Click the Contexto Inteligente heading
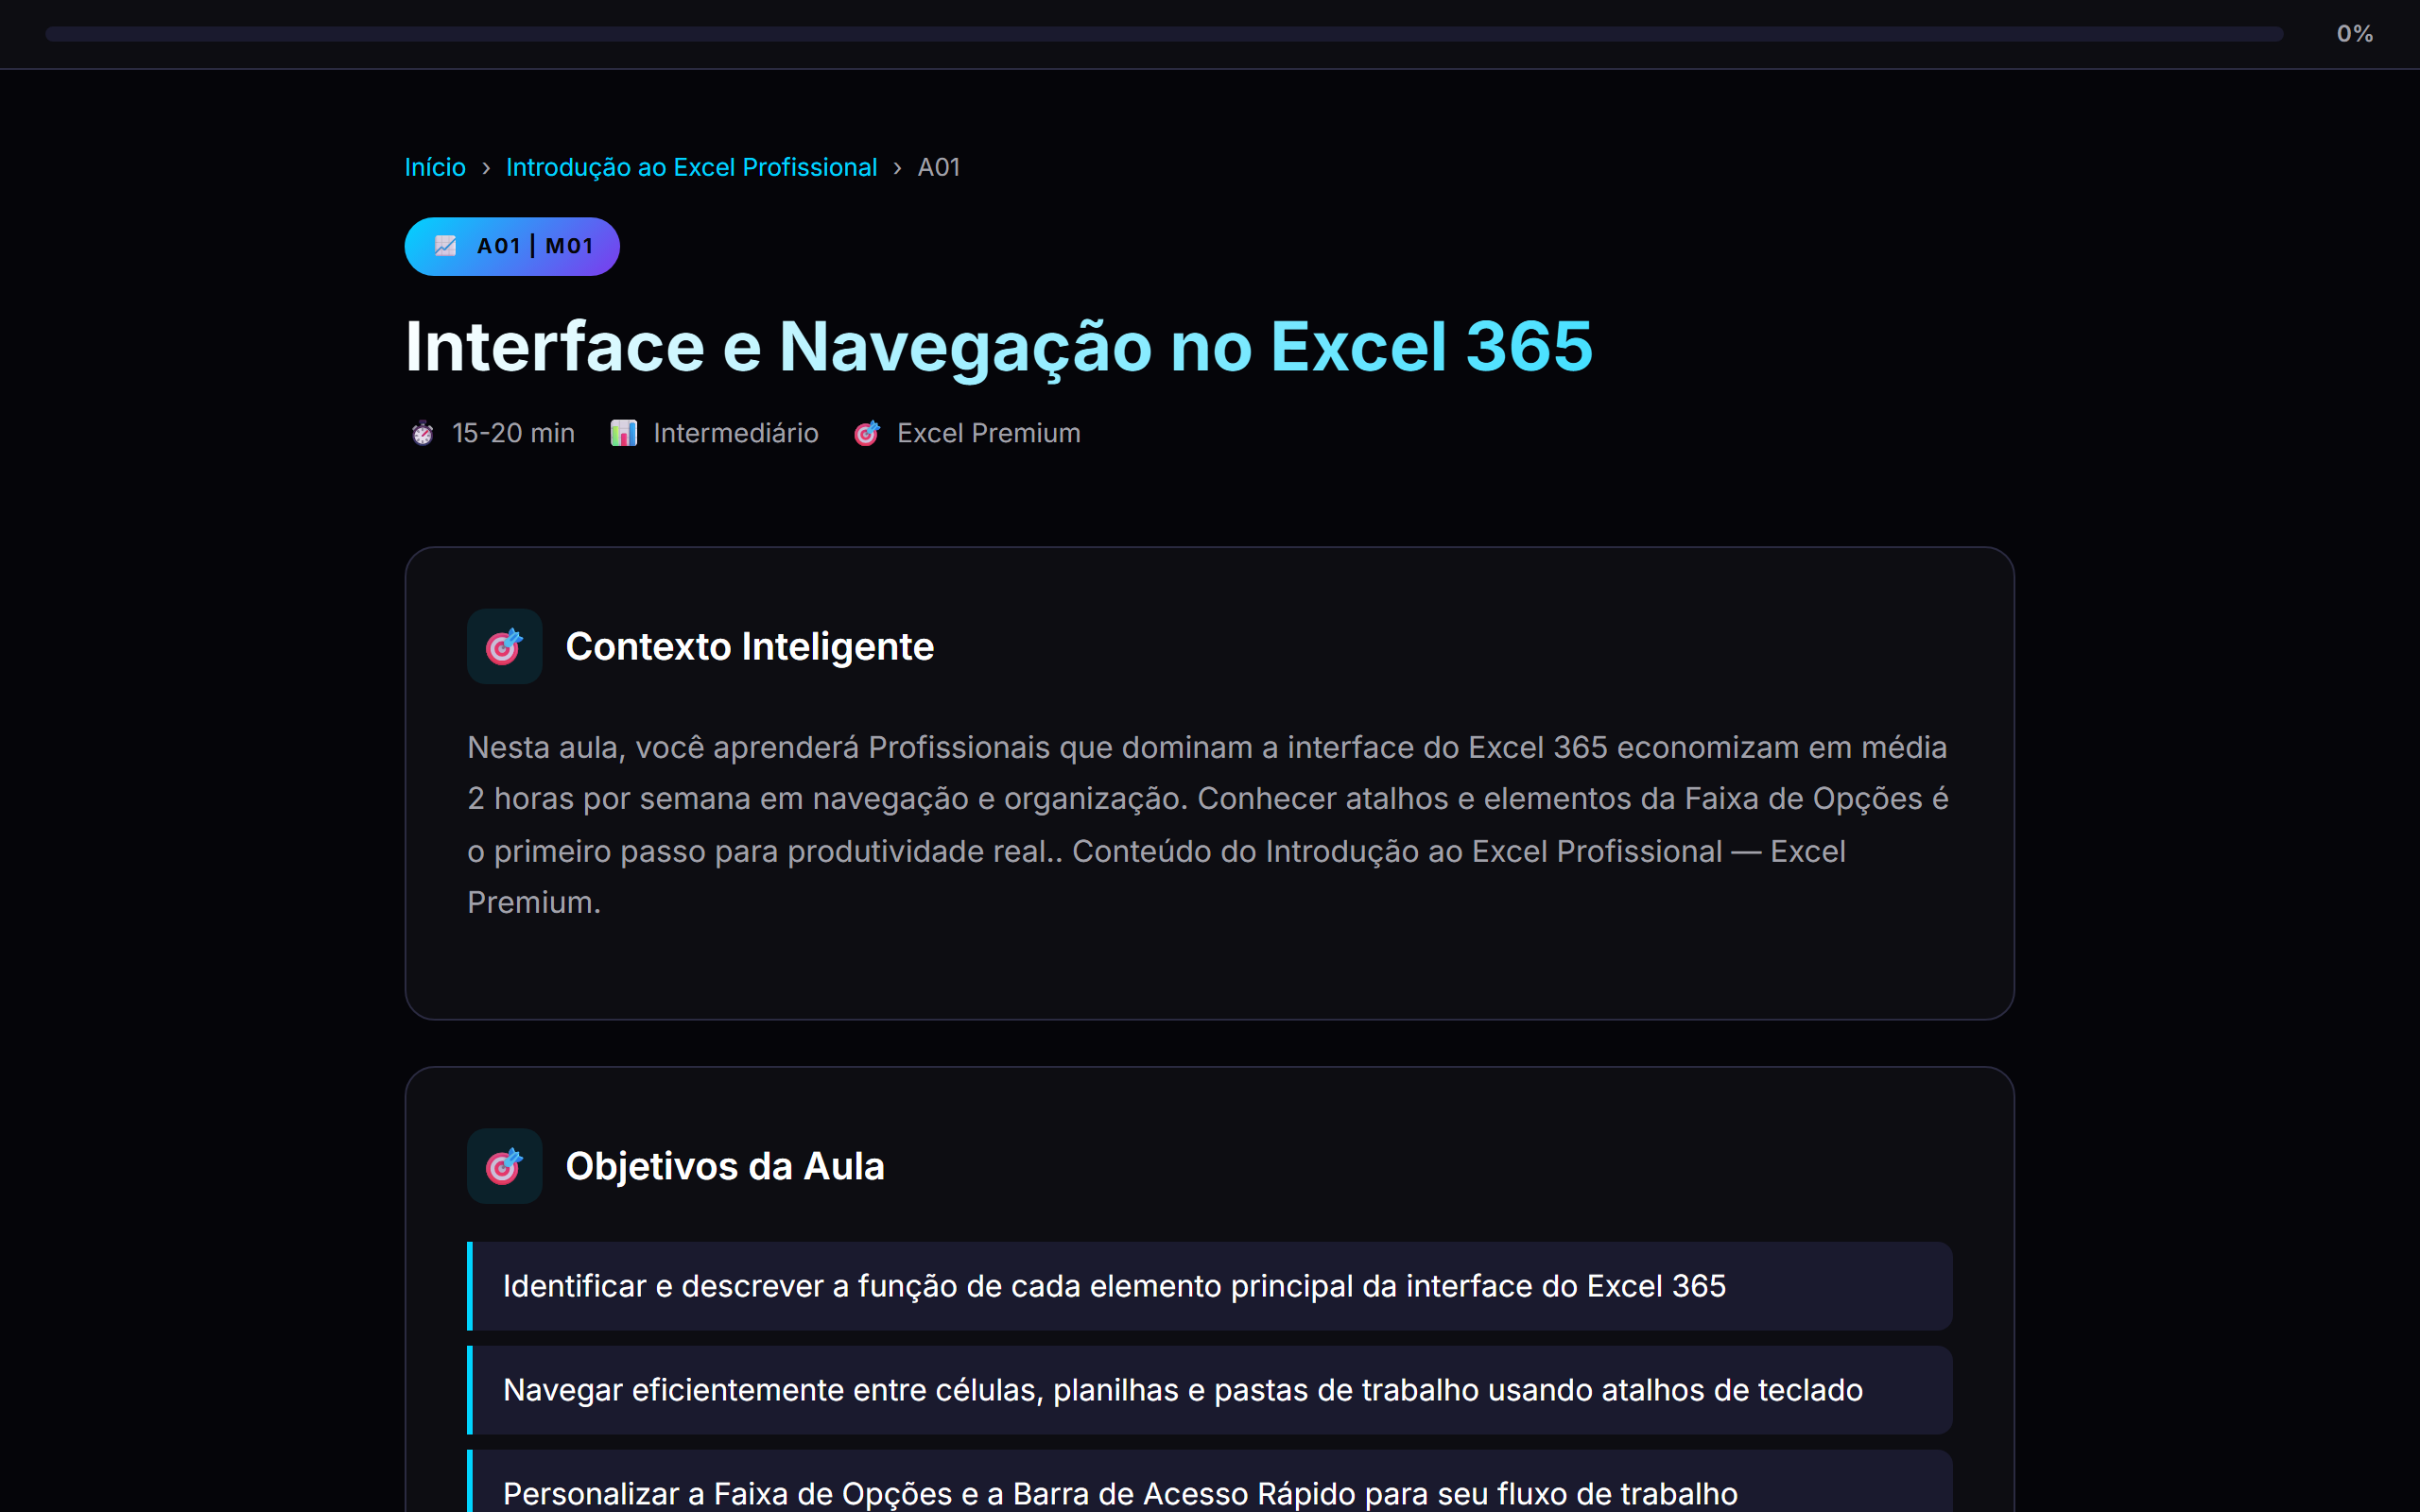The image size is (2420, 1512). pos(749,647)
